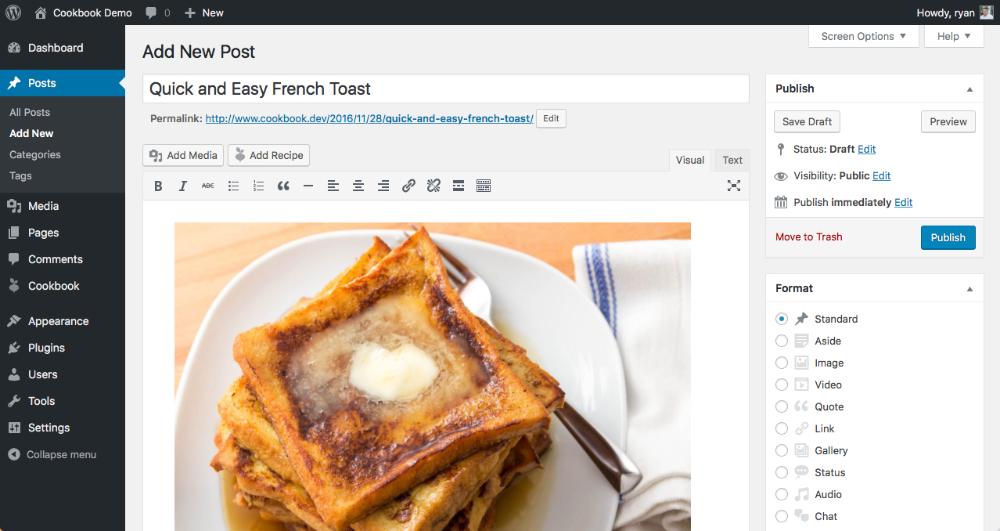Open the Add Recipe button
Screen dimensions: 1000x531
coord(268,155)
